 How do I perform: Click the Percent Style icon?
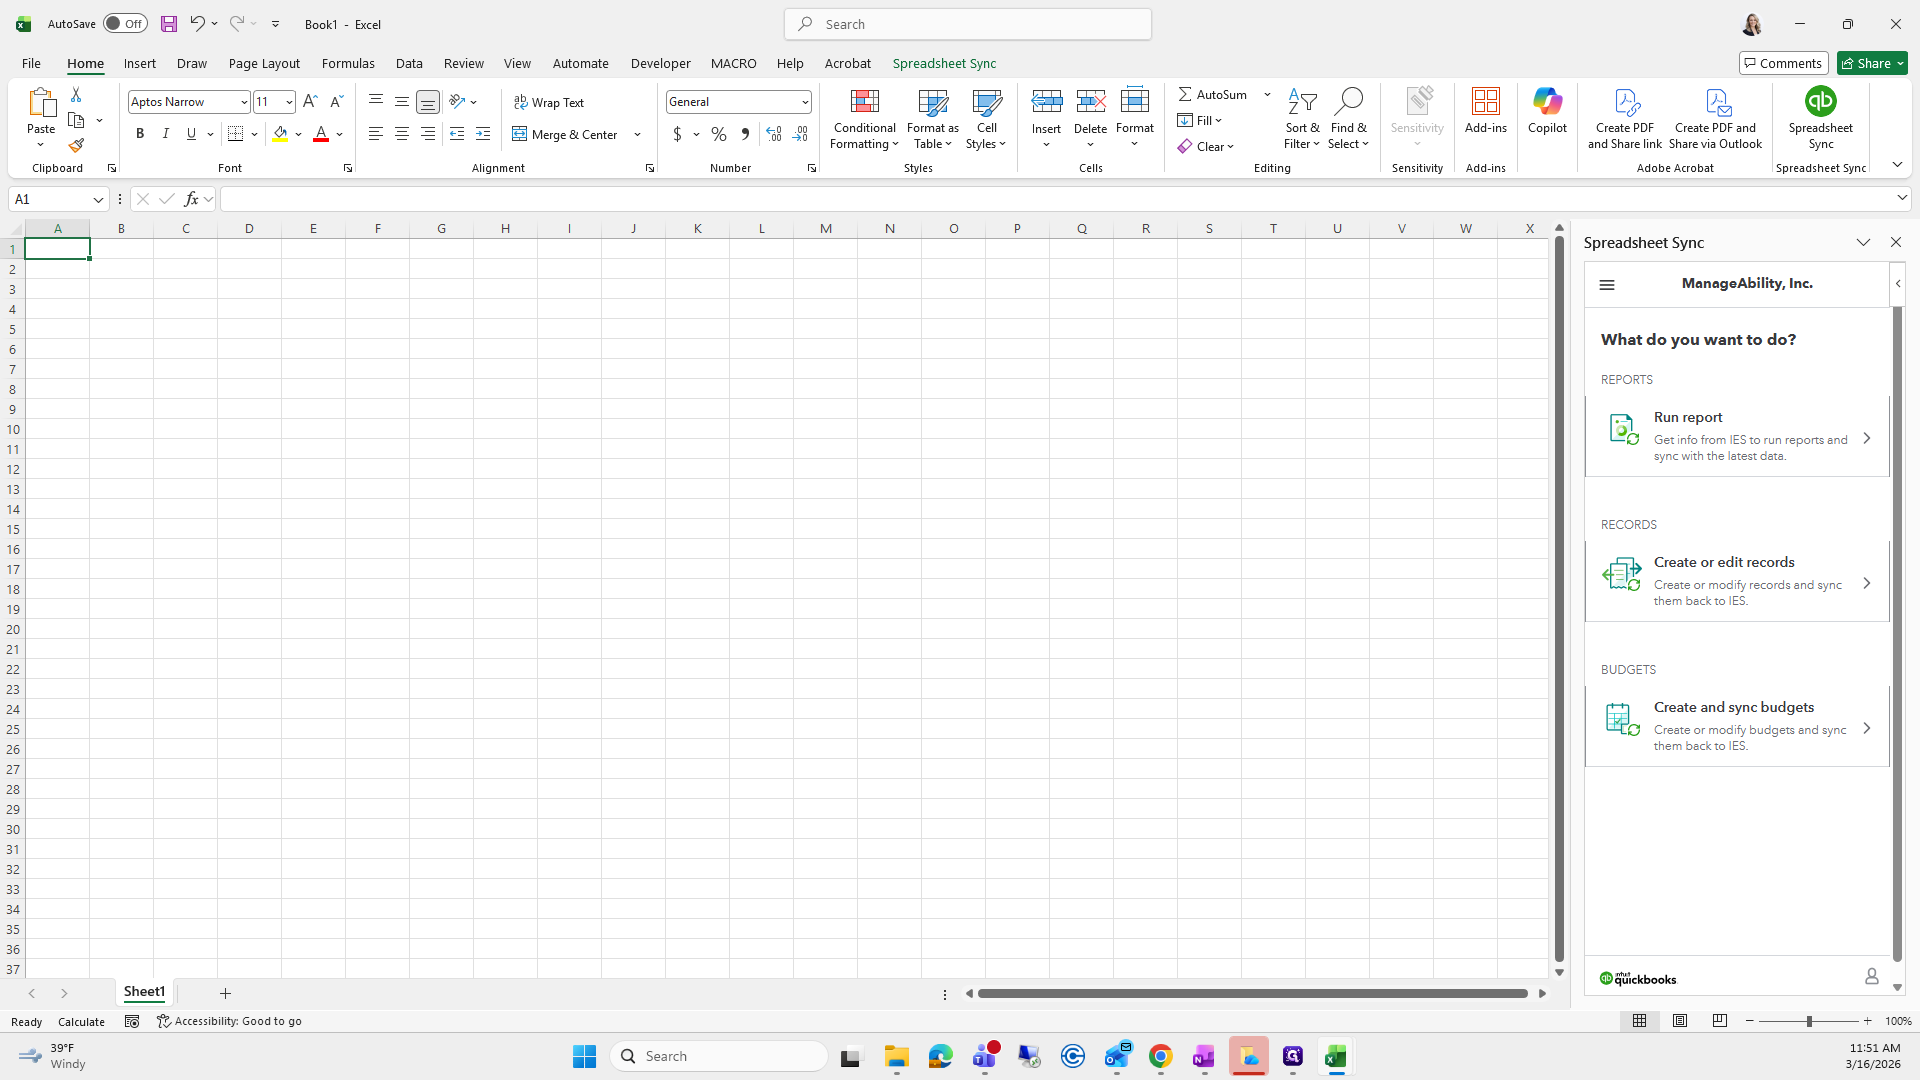coord(719,134)
